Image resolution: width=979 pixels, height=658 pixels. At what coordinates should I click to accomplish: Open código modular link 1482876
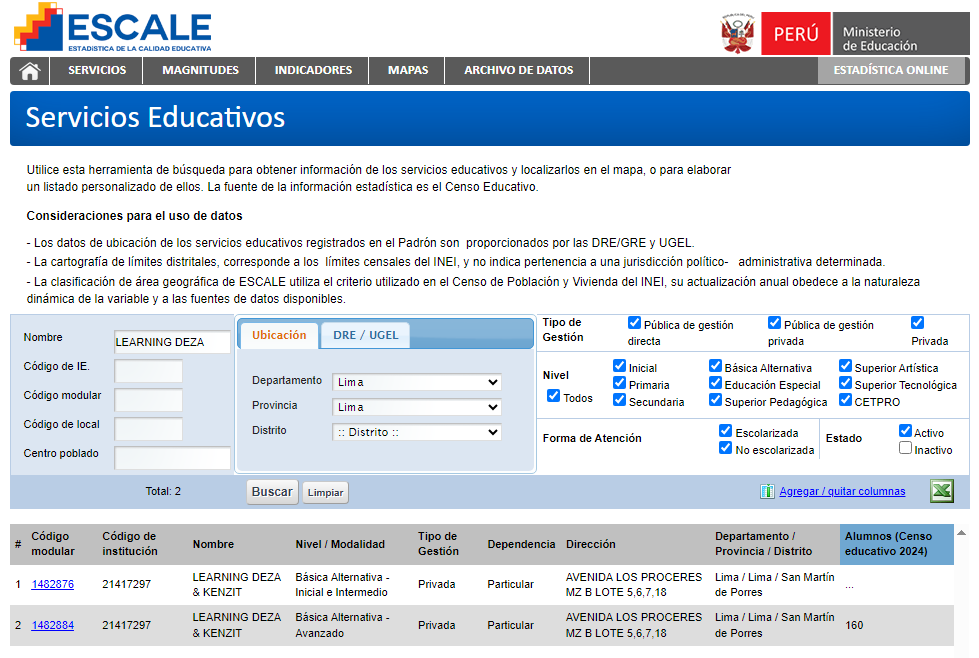52,584
